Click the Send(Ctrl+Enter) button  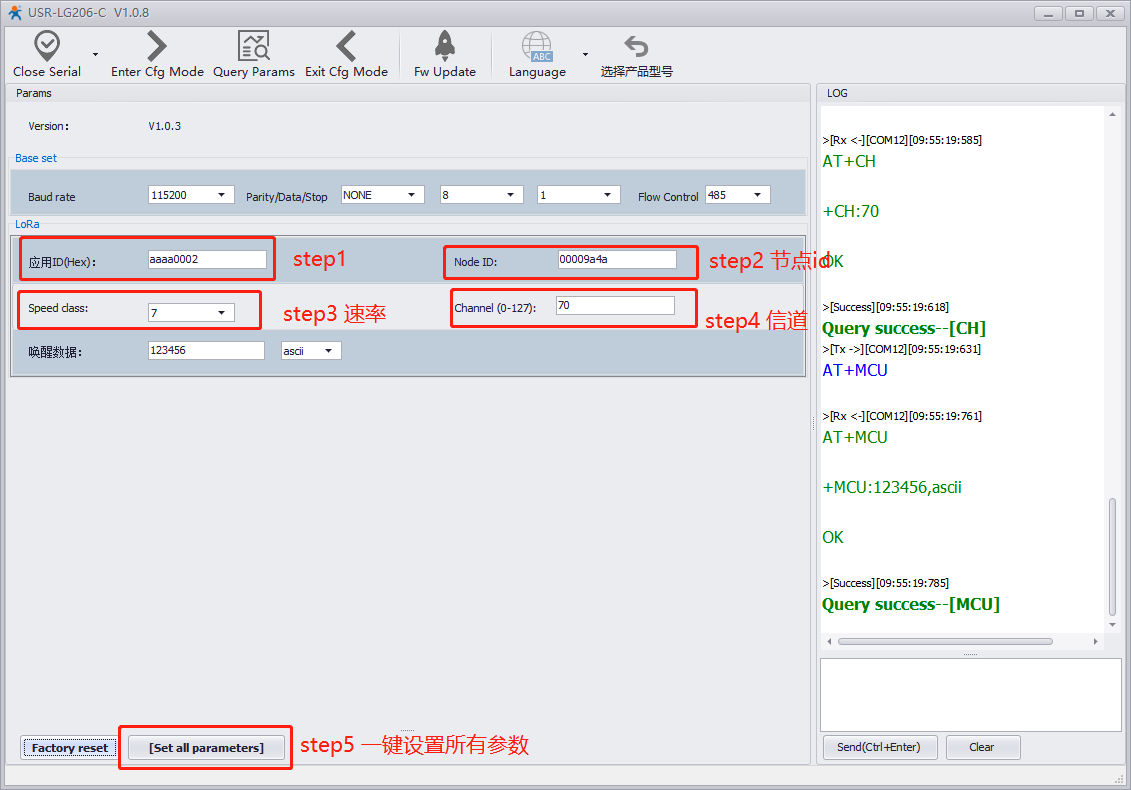(x=879, y=747)
